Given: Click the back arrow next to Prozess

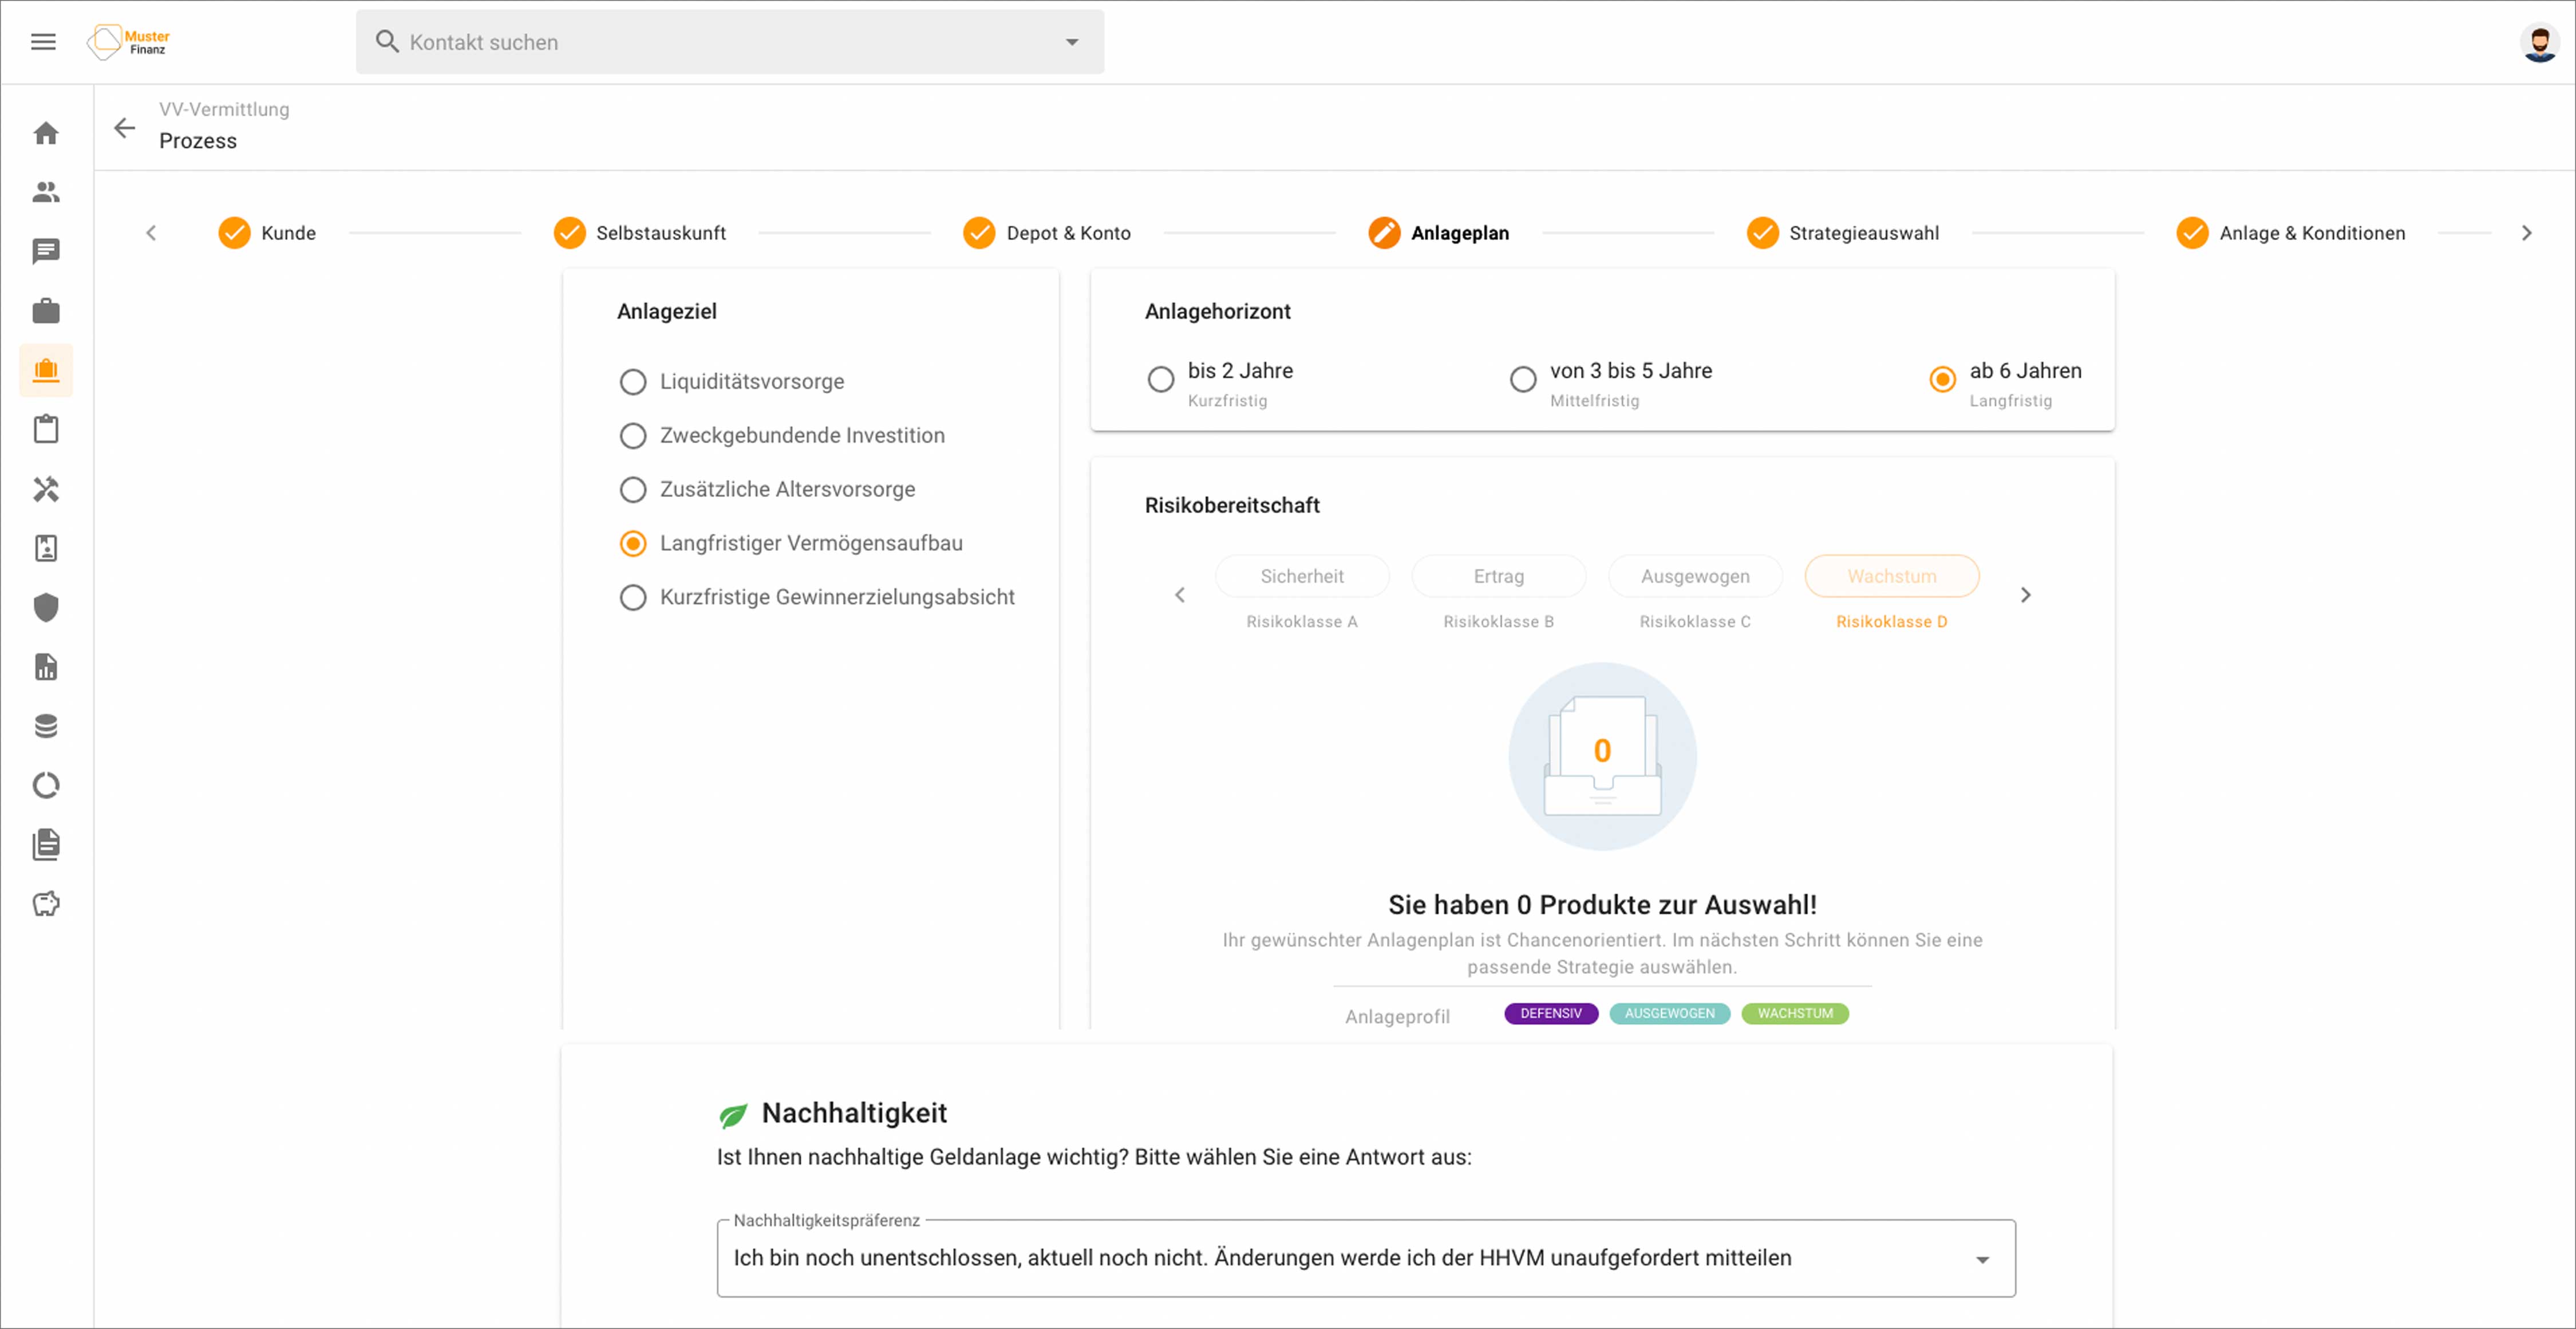Looking at the screenshot, I should click(124, 128).
